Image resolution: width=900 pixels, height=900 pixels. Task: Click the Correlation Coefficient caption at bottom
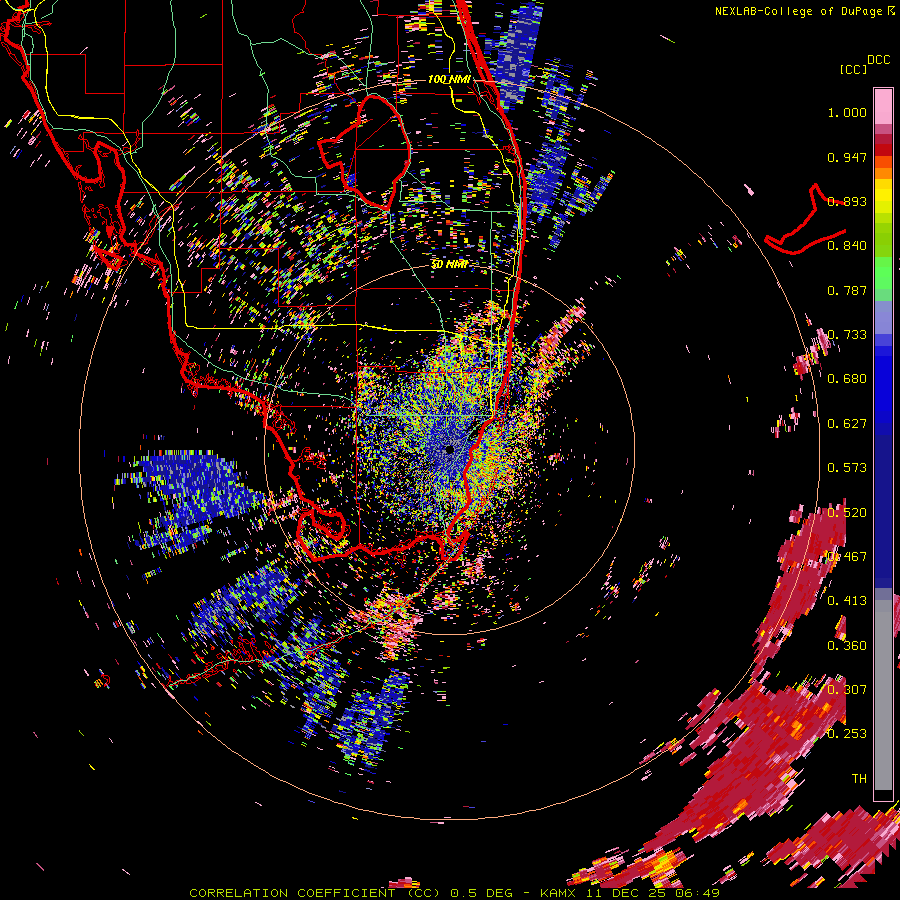[454, 893]
